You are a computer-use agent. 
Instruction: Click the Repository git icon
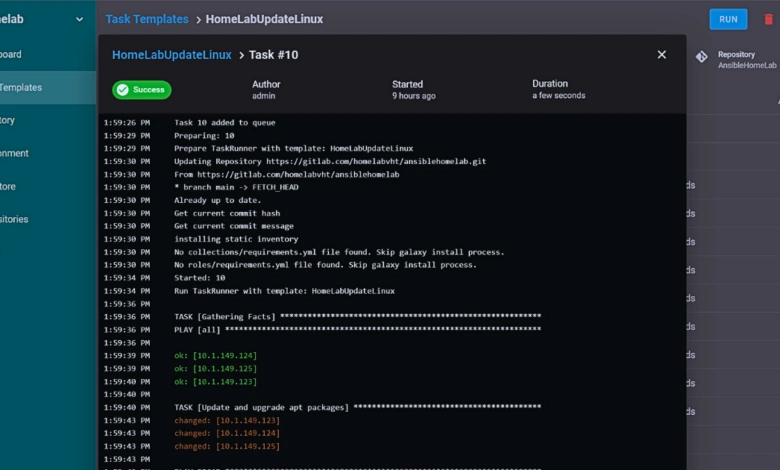(701, 58)
